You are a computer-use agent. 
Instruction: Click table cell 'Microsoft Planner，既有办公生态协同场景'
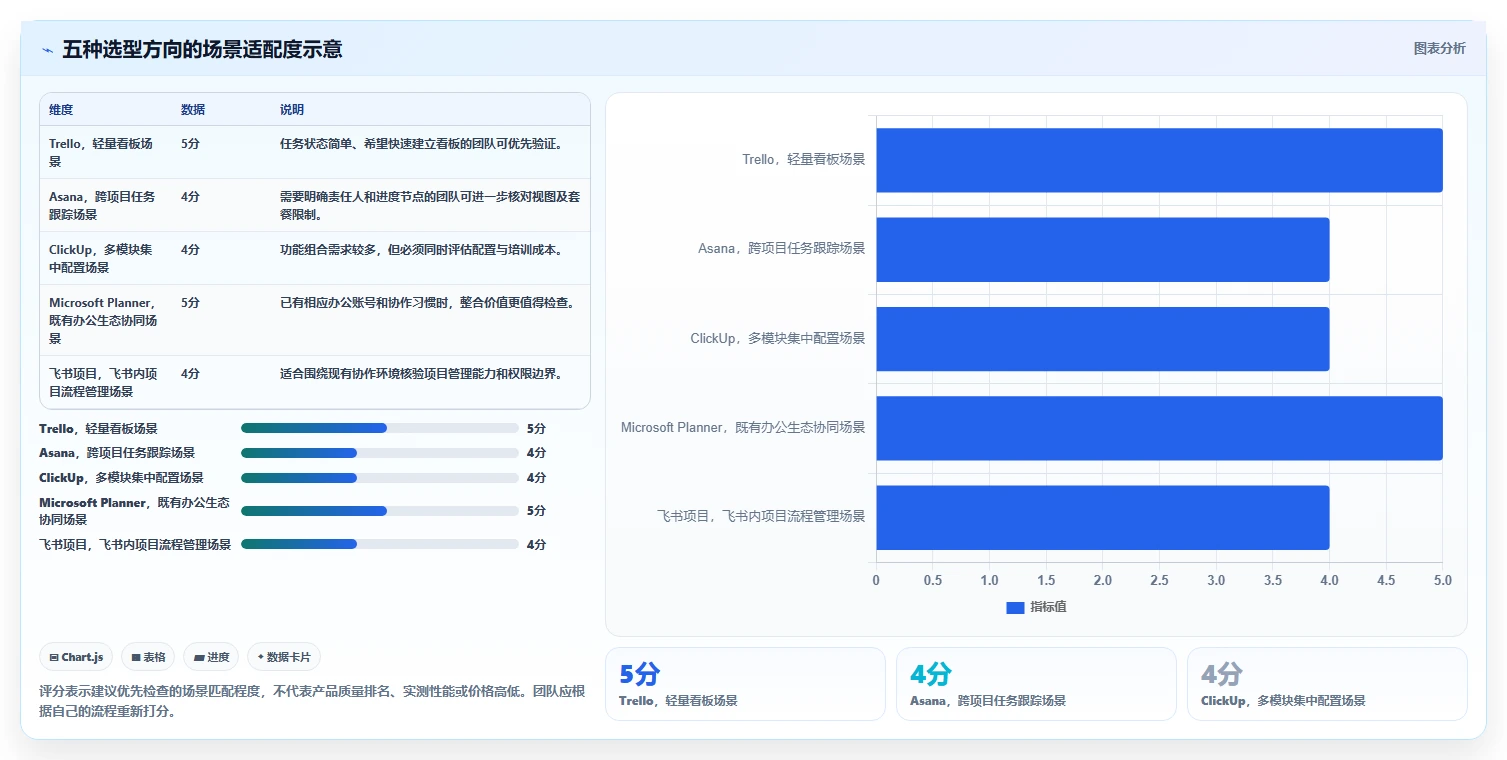[x=105, y=320]
